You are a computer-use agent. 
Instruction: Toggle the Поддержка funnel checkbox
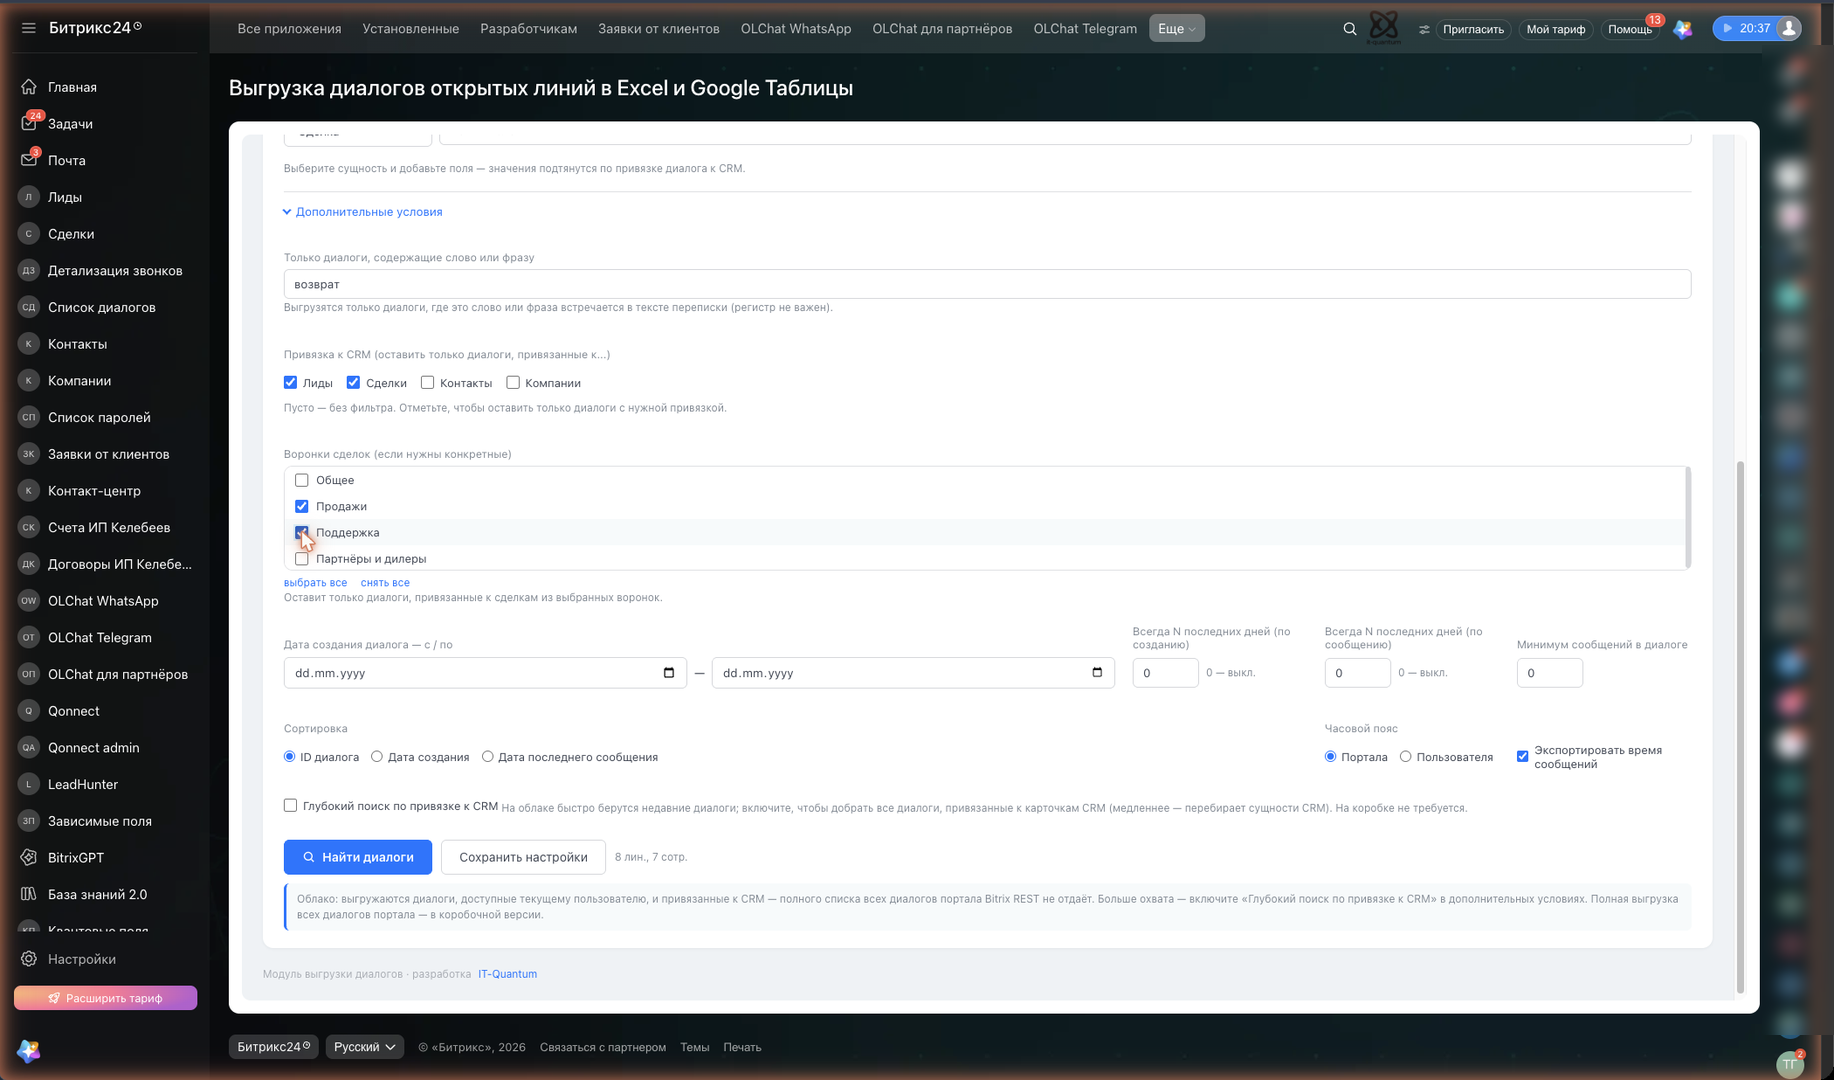click(x=302, y=532)
